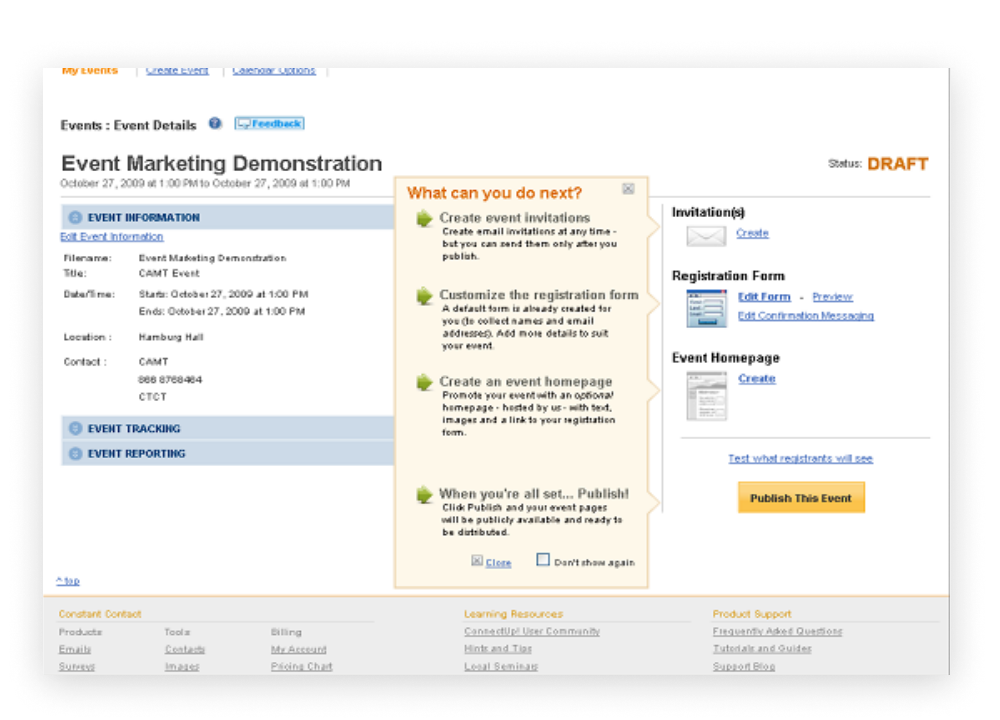The width and height of the screenshot is (1000, 720).
Task: Click When you're all set... Publish! heading
Action: [x=534, y=494]
